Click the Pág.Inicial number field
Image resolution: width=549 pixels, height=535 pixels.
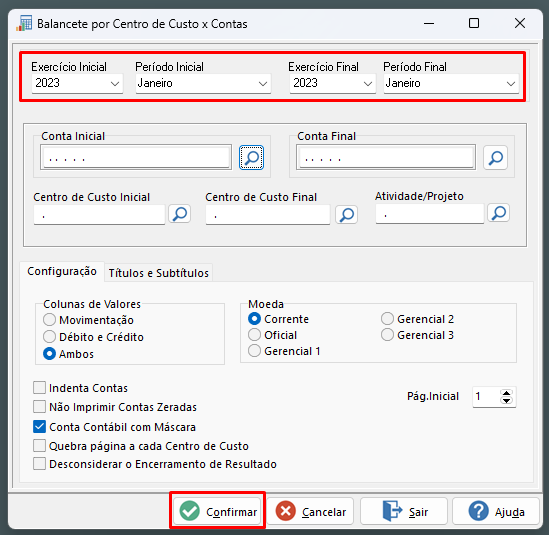pyautogui.click(x=486, y=397)
